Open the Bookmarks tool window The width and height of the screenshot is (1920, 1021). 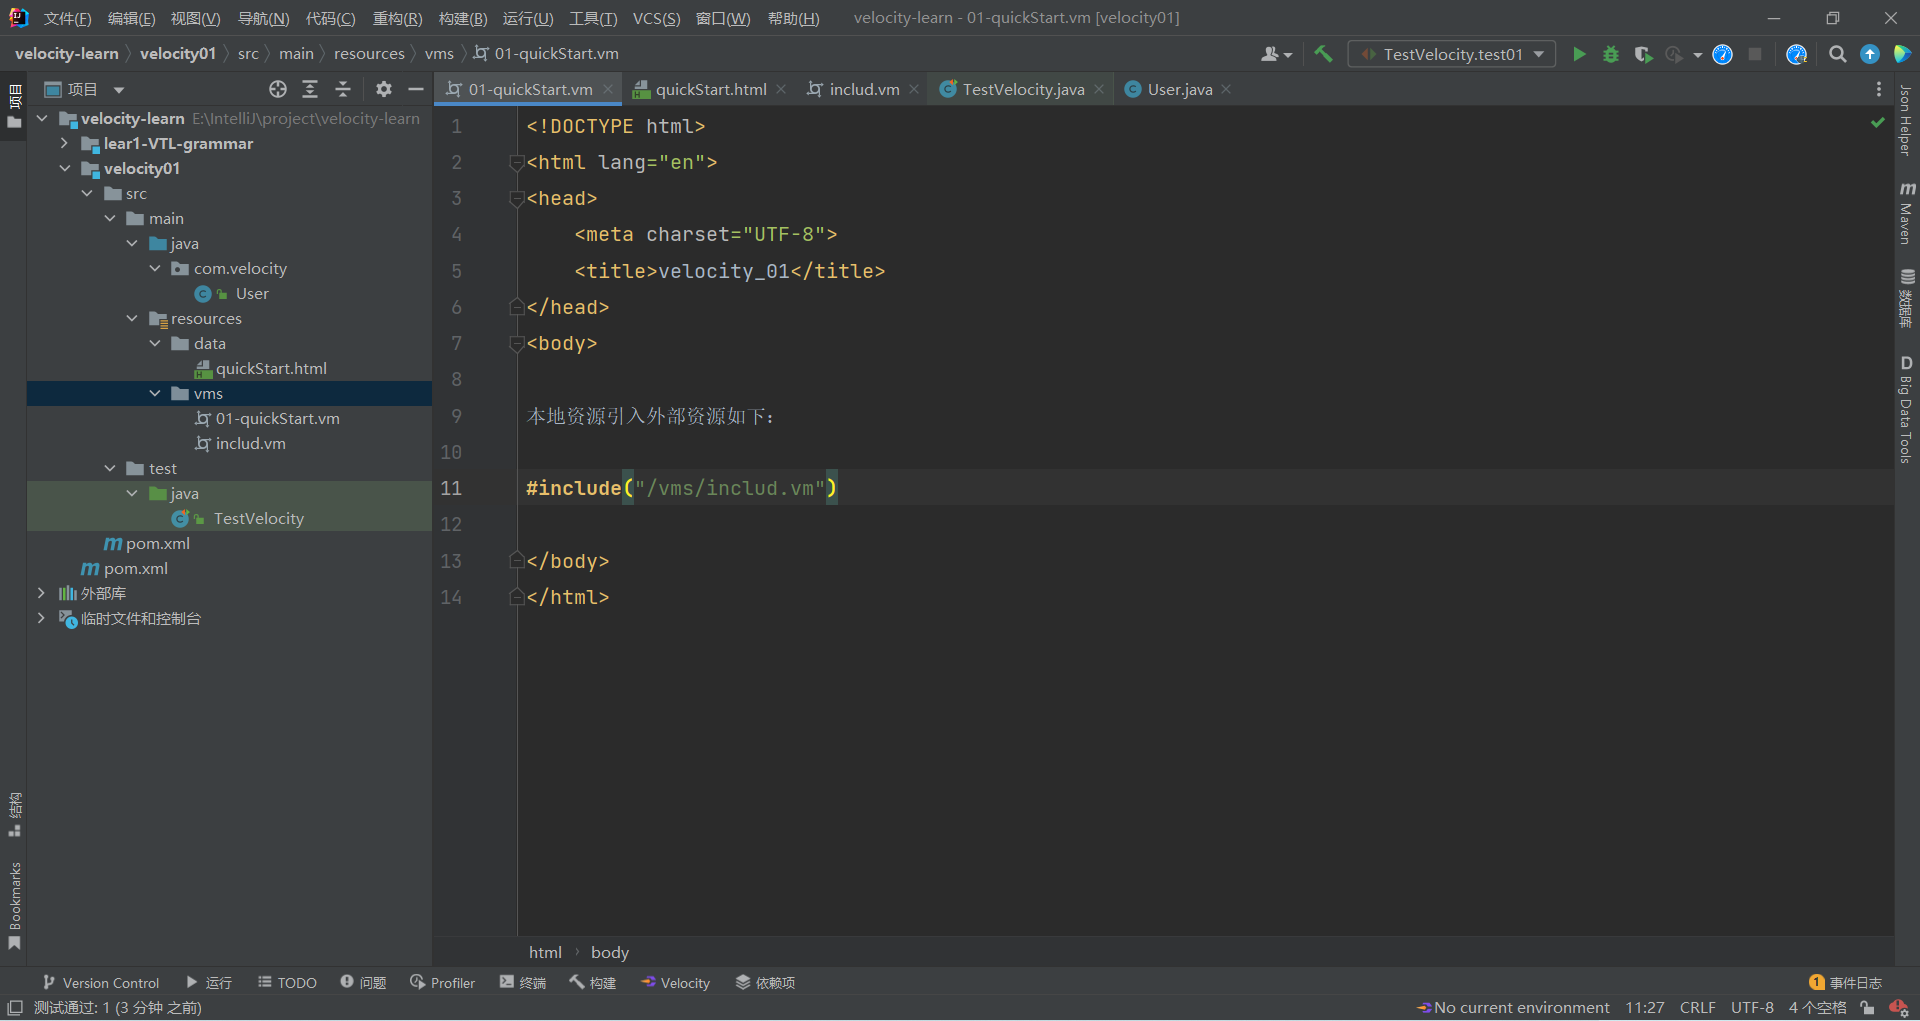coord(14,905)
